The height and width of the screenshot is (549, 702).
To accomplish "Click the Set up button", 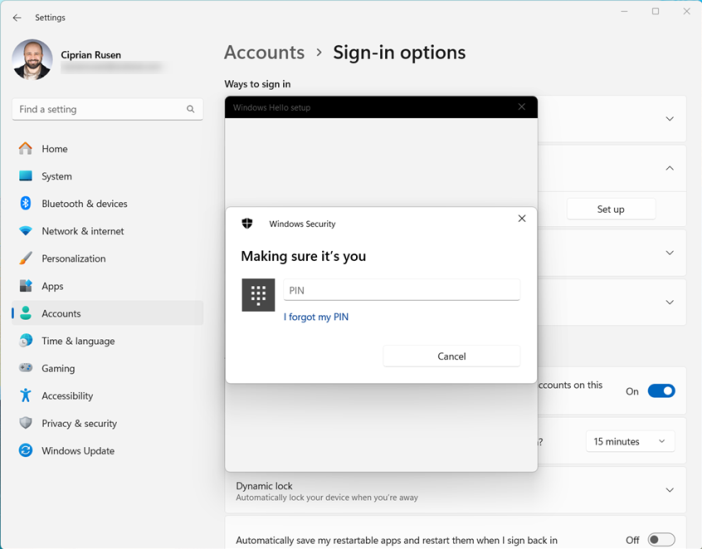I will [610, 209].
